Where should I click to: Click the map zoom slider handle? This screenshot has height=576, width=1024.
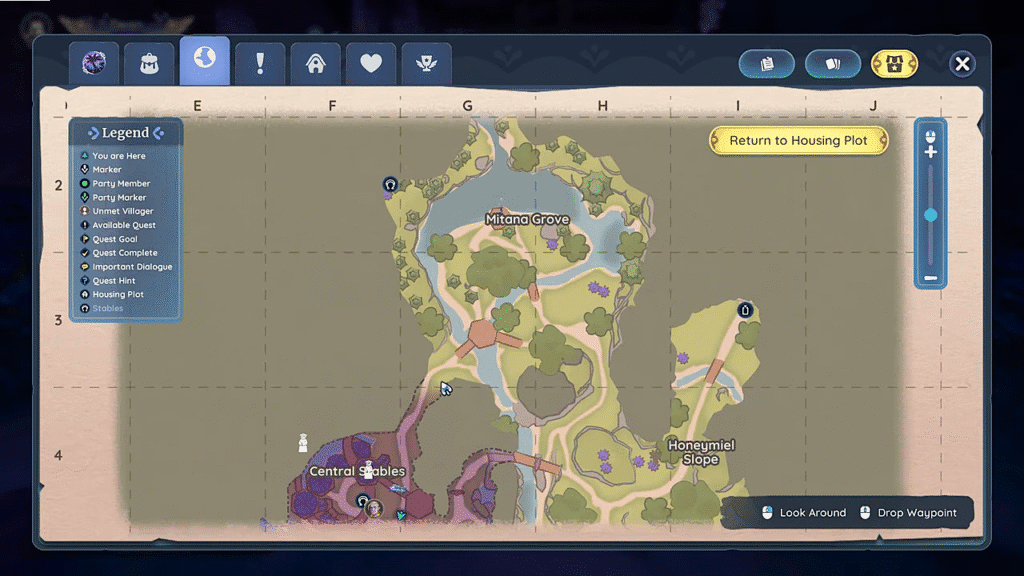point(931,215)
